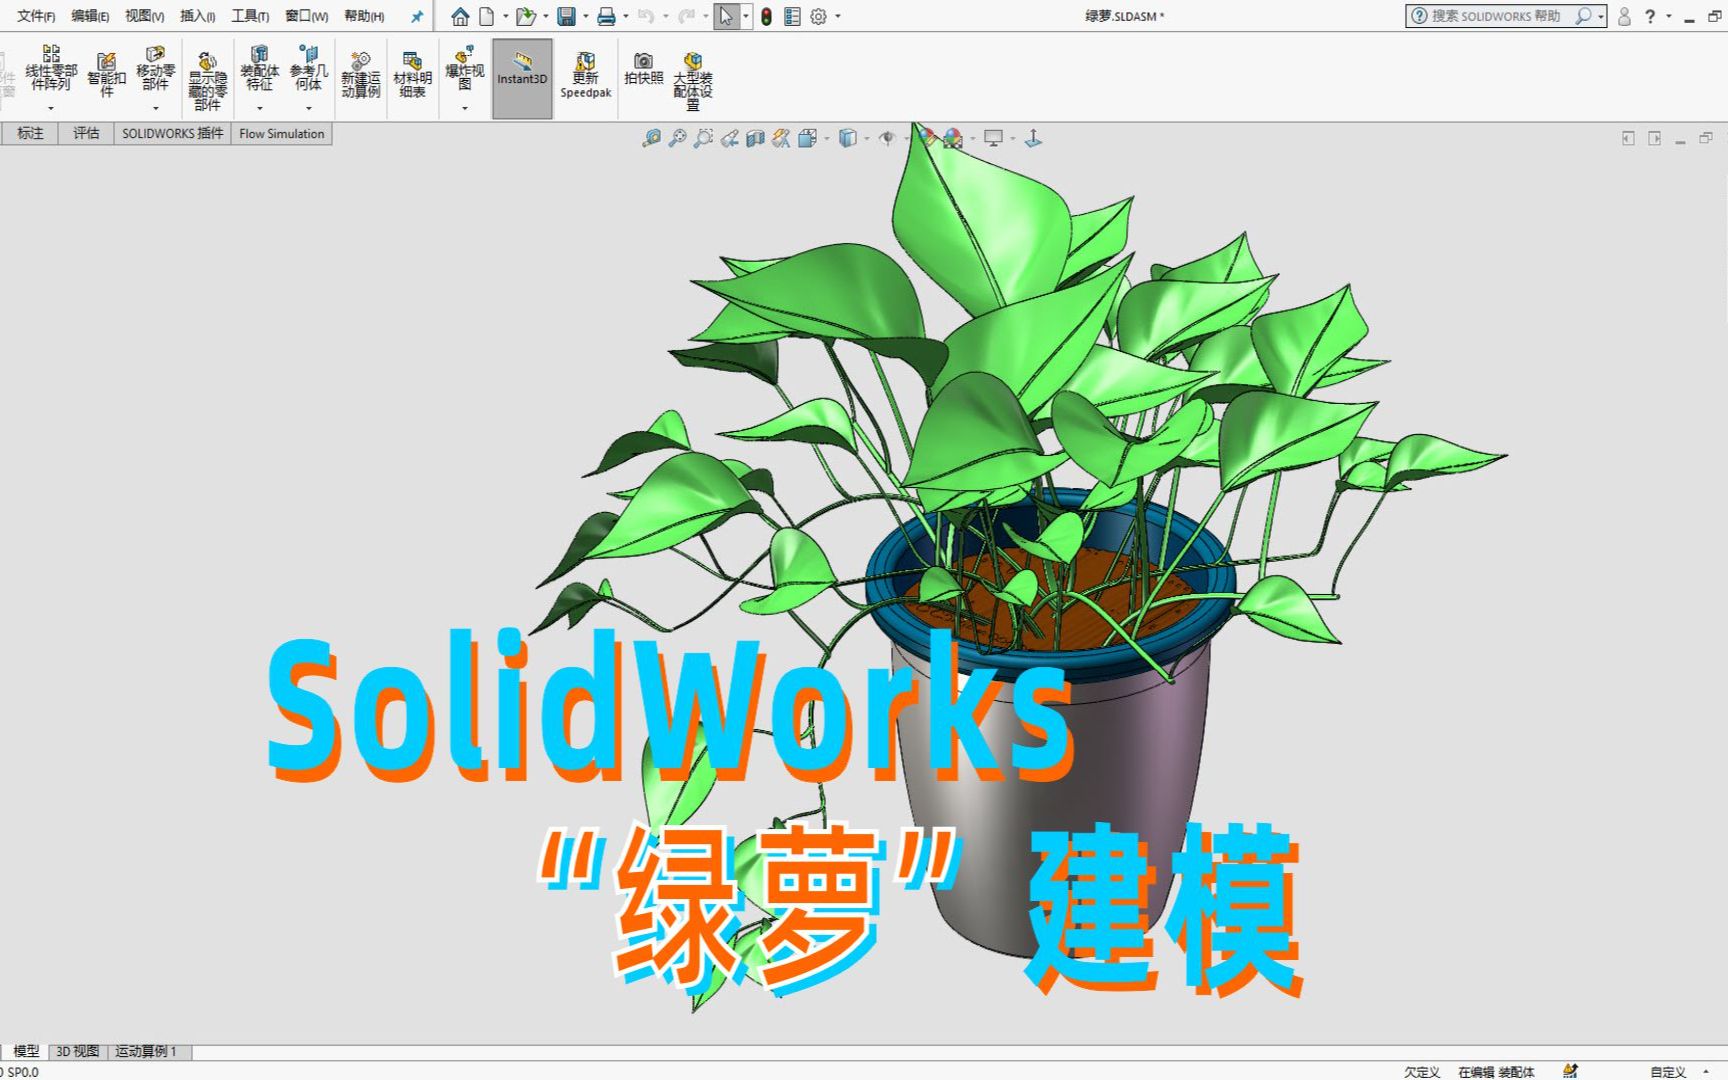Show hidden components (显示隐藏的零部件)

(207, 81)
